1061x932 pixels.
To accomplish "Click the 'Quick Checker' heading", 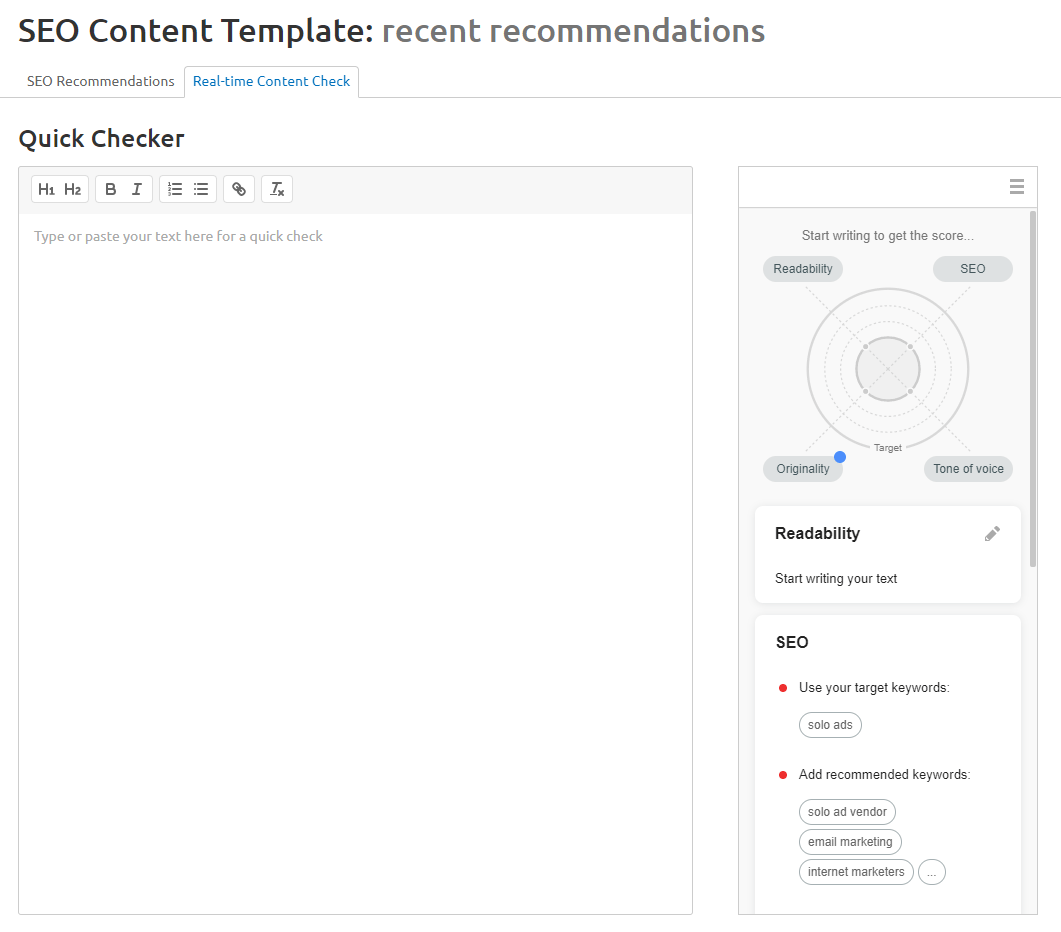I will (101, 139).
